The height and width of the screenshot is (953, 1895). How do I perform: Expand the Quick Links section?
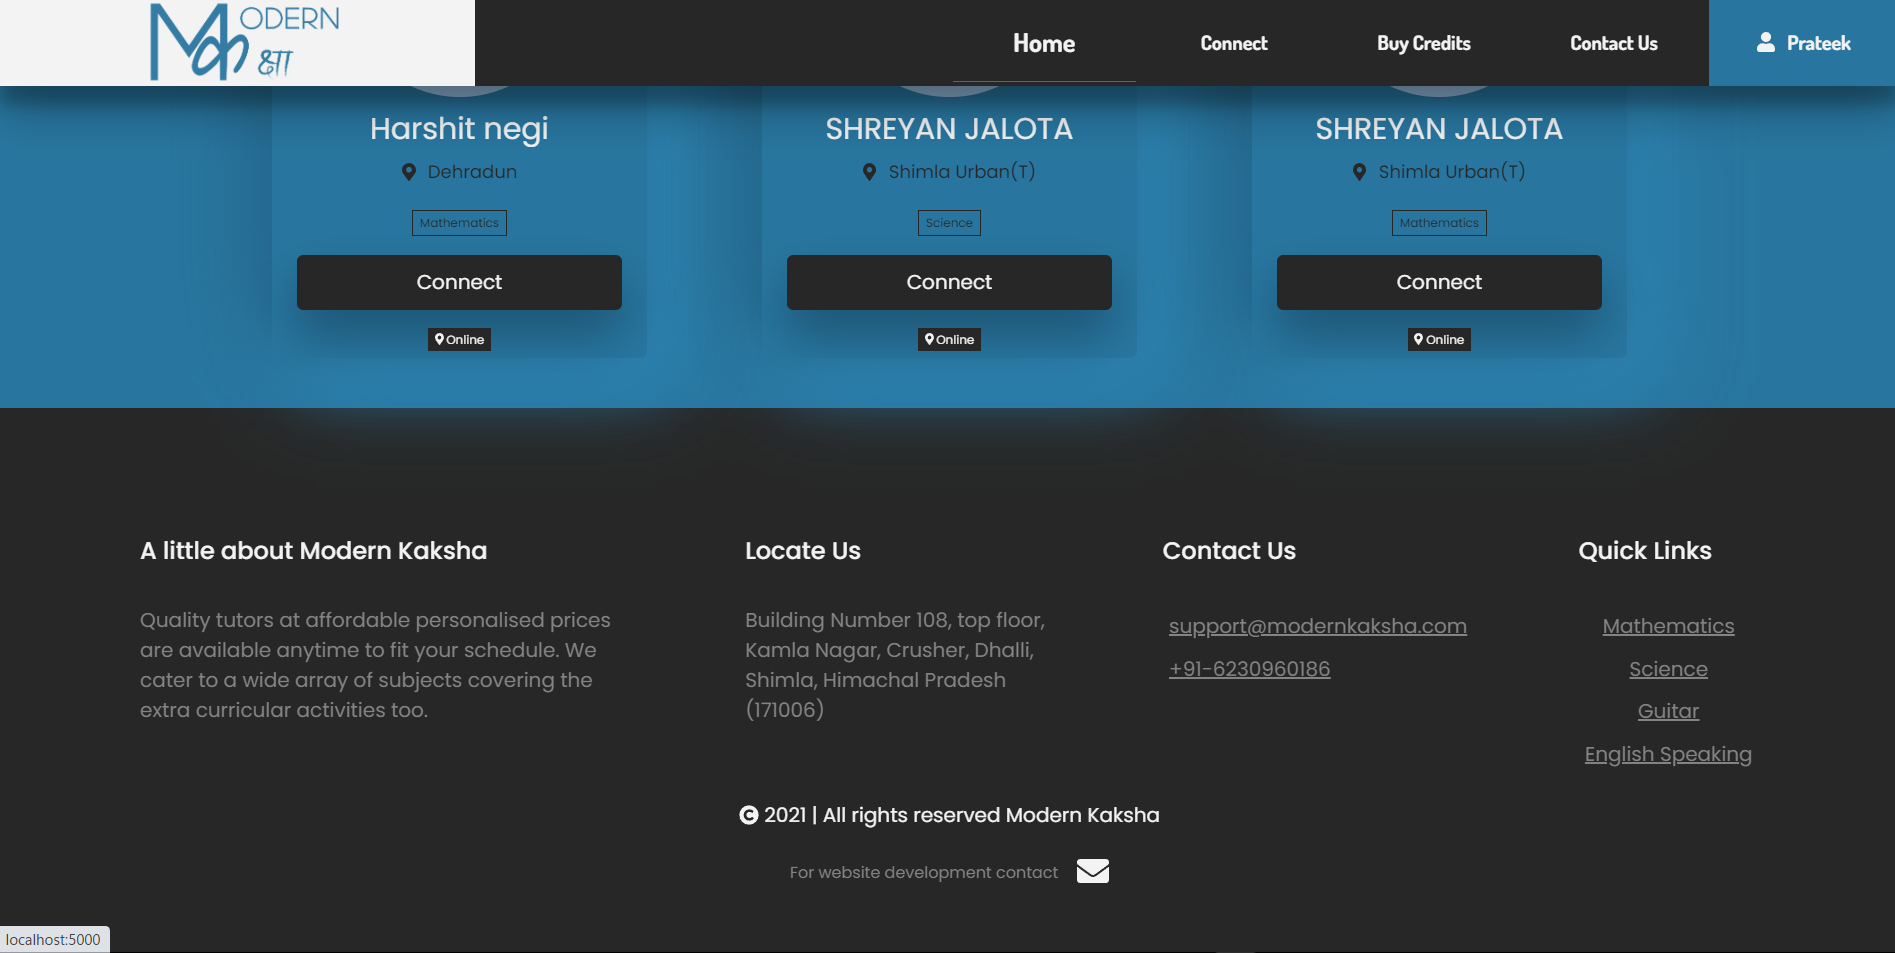pos(1644,550)
